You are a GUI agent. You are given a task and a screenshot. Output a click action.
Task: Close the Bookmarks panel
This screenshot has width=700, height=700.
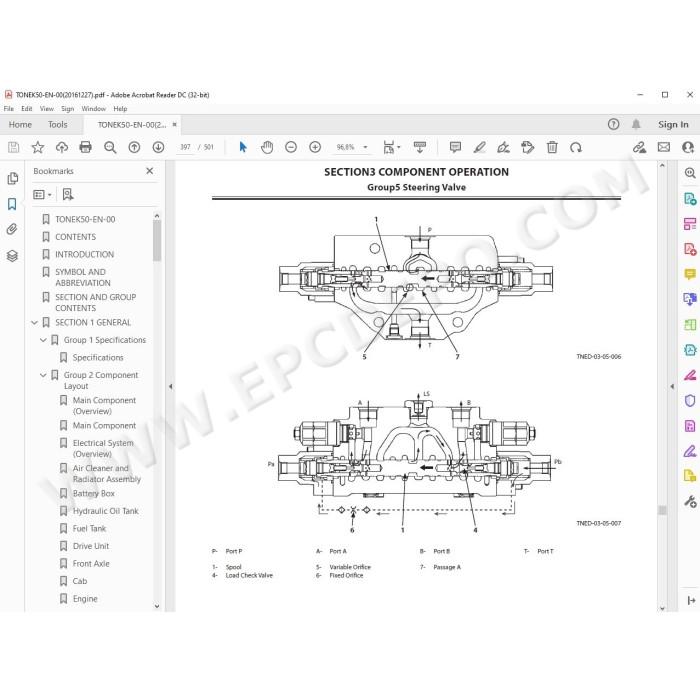(150, 171)
